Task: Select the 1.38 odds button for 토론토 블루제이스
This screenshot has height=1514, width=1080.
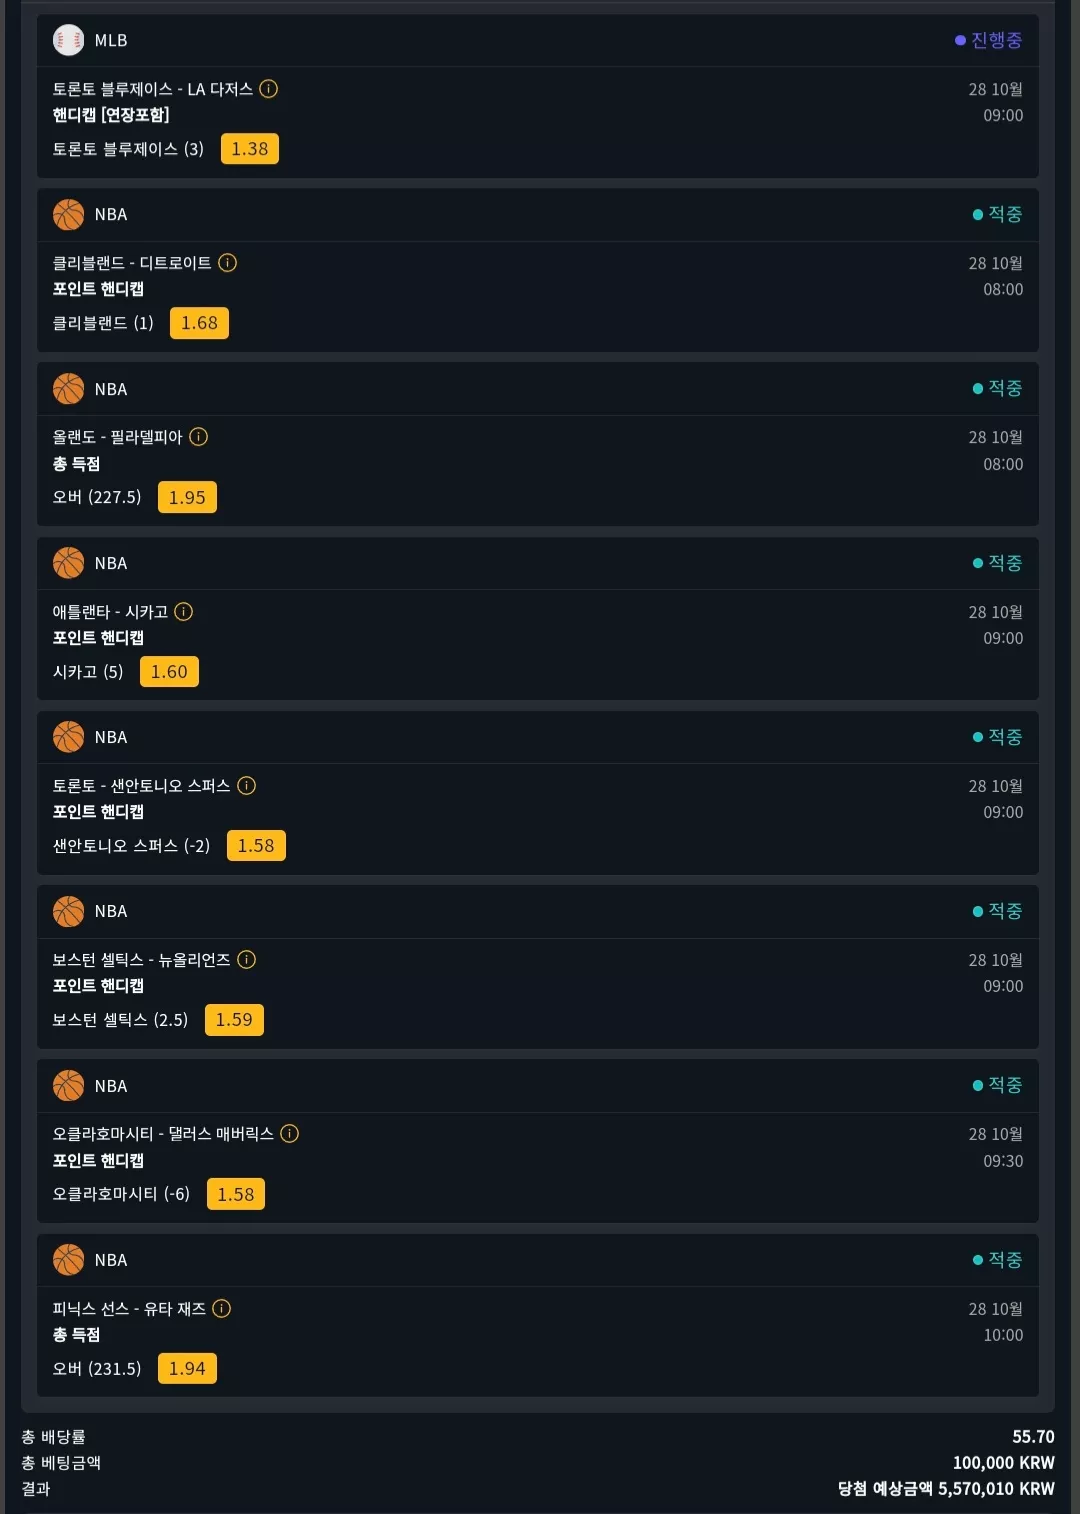Action: click(x=250, y=149)
